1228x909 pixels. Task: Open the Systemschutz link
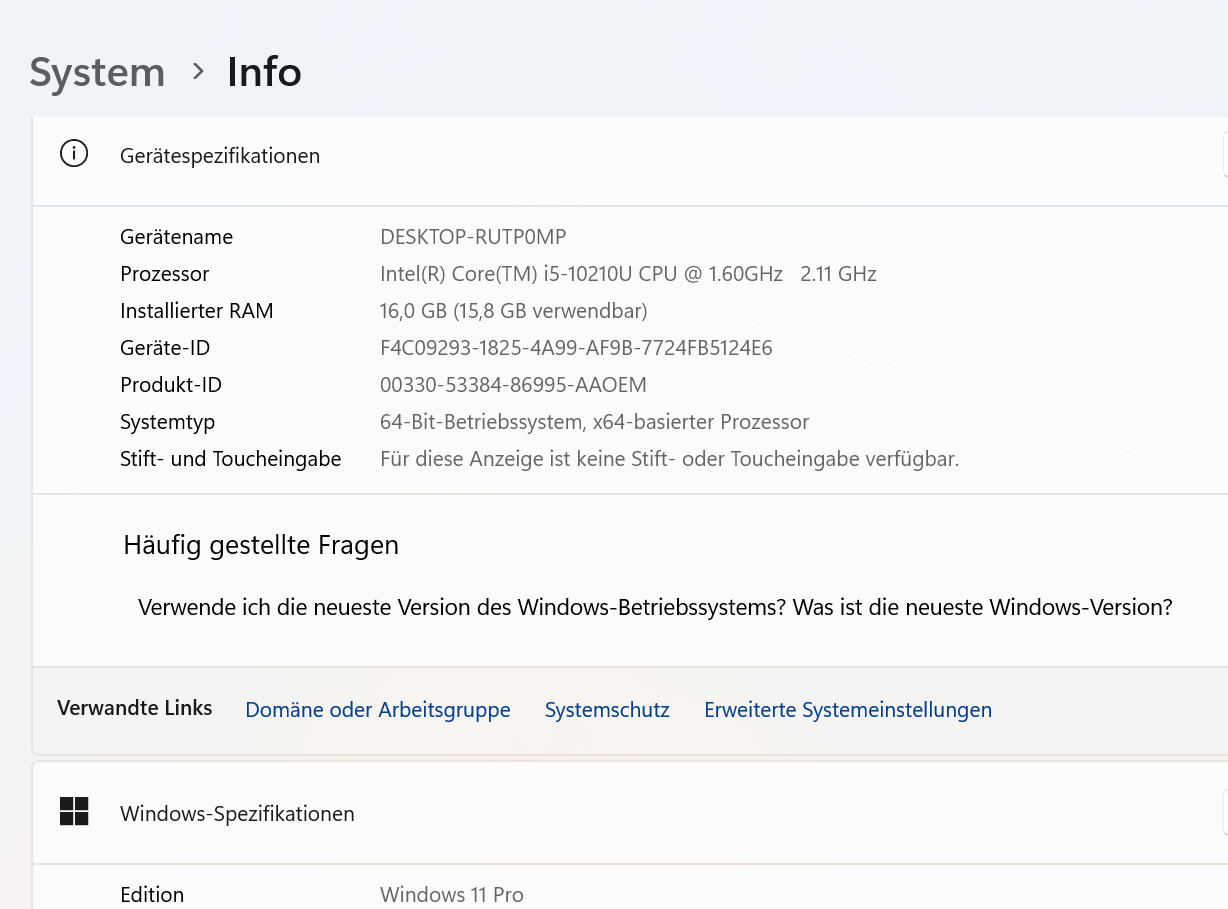coord(607,710)
